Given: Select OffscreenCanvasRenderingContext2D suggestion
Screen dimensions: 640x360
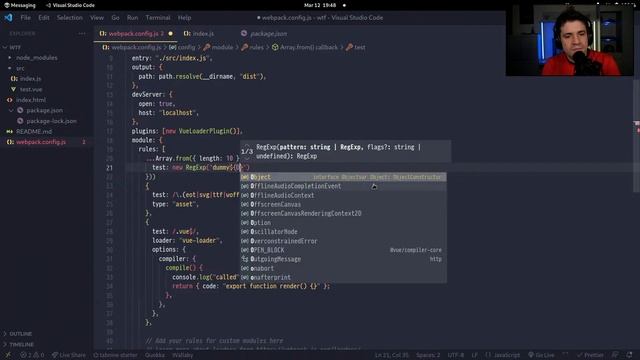Looking at the screenshot, I should (343, 213).
